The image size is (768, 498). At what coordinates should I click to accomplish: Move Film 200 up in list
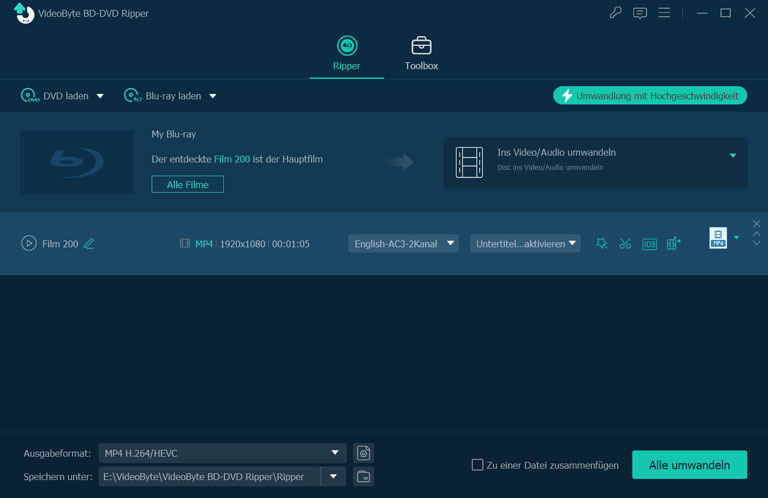[756, 234]
